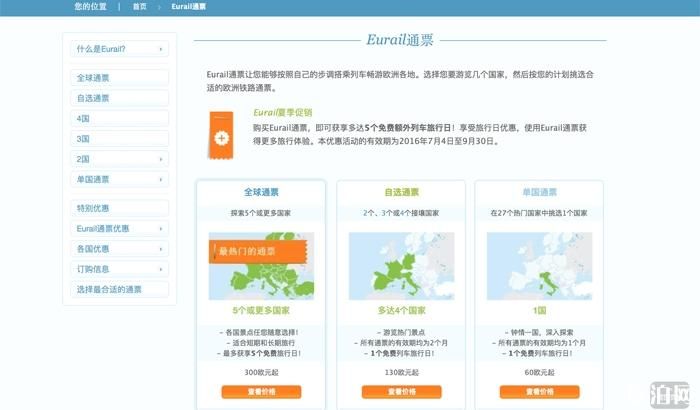Click the 最热门的通票 orange ribbon badge
Viewport: 700px width, 410px height.
pyautogui.click(x=258, y=251)
